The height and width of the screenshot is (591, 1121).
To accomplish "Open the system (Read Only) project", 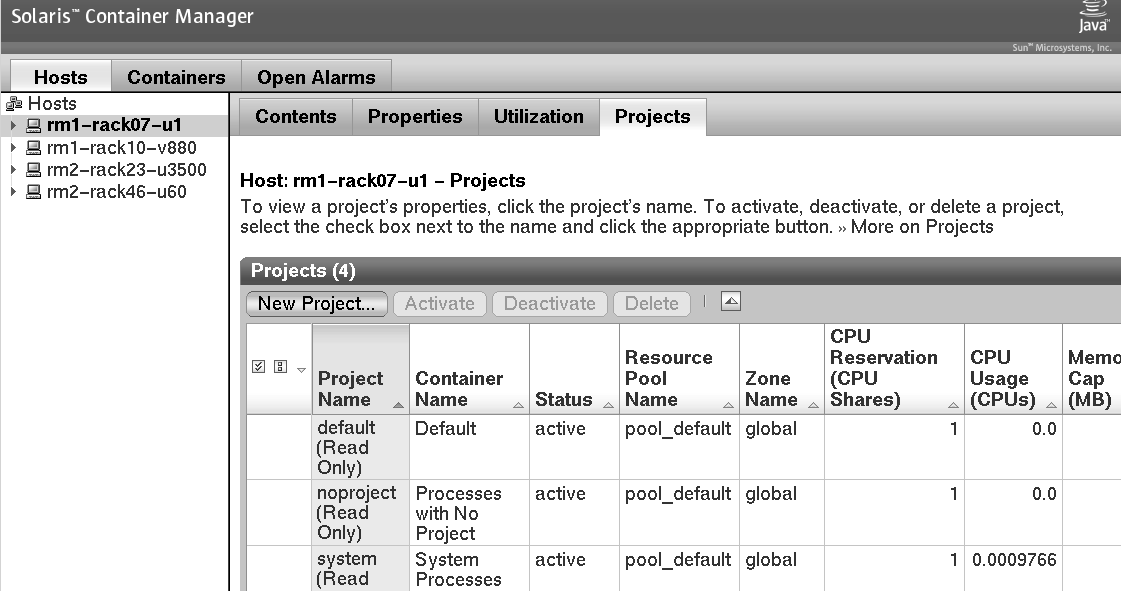I will [x=347, y=569].
